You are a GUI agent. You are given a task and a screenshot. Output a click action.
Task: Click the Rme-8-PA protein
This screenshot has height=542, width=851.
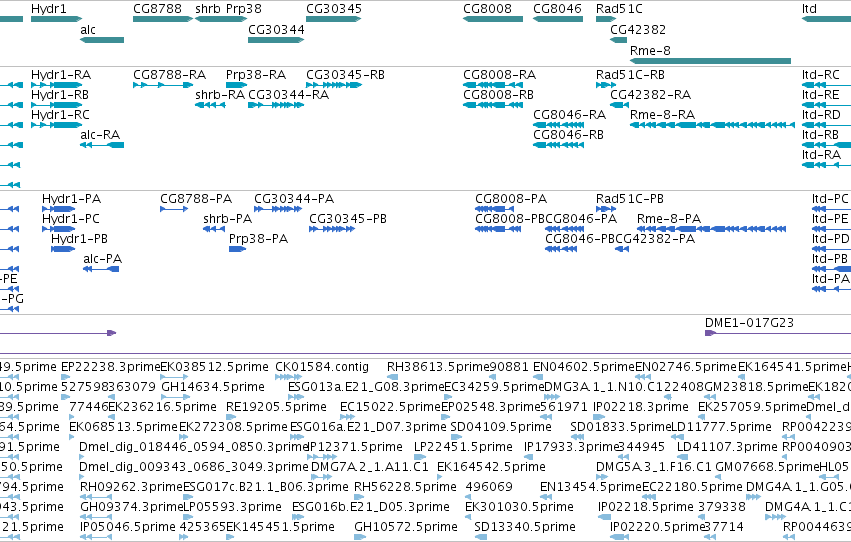[711, 229]
